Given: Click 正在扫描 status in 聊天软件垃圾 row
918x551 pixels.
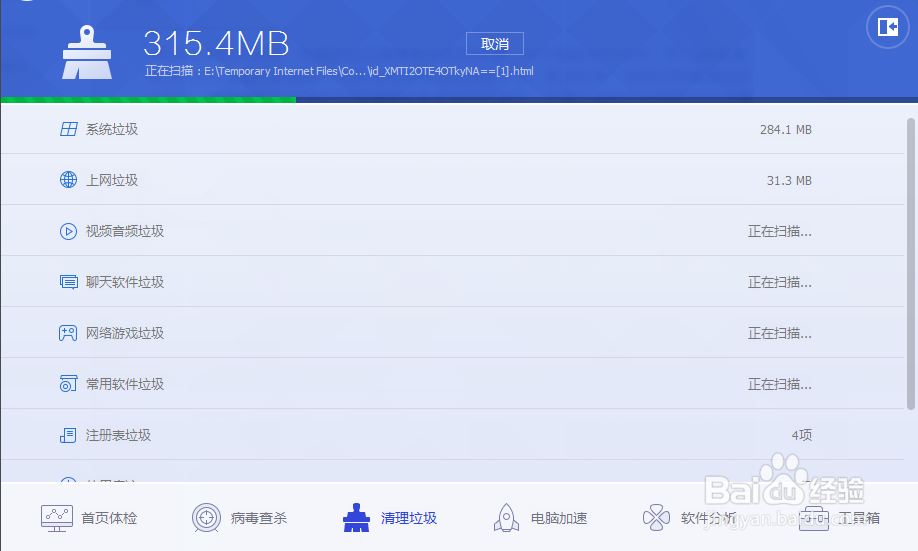Looking at the screenshot, I should click(x=779, y=282).
